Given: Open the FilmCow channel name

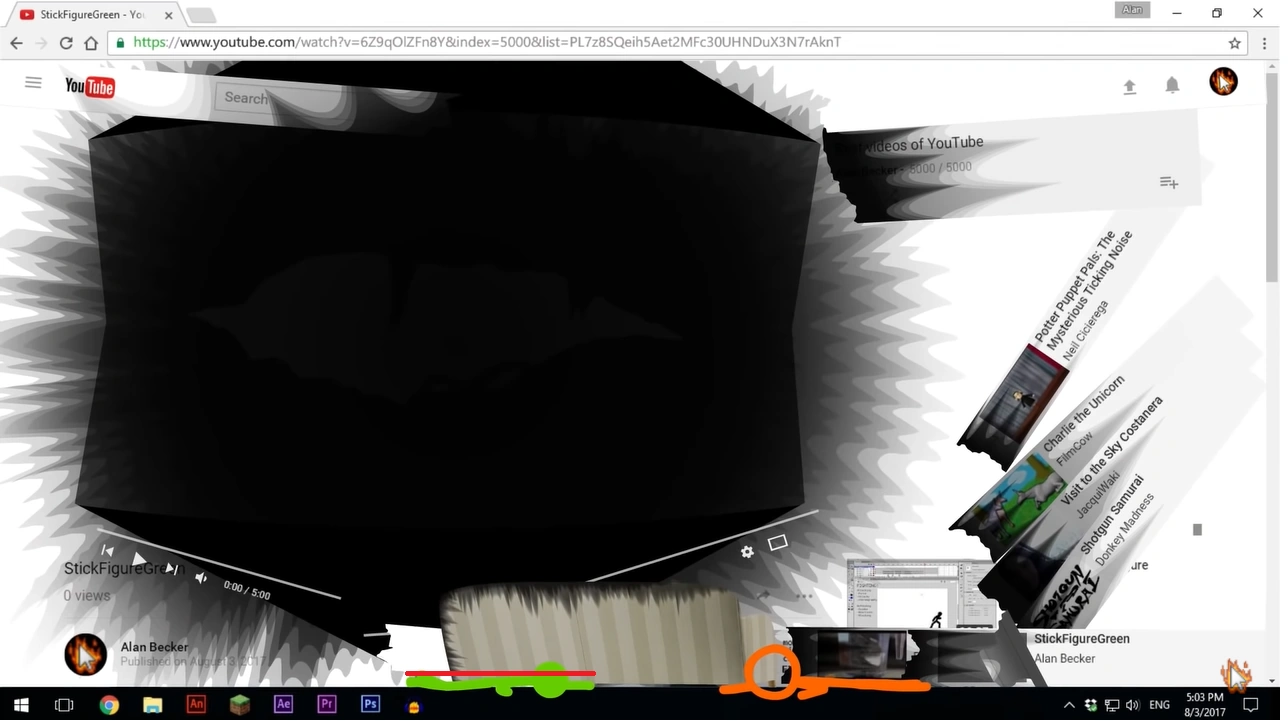Looking at the screenshot, I should [1075, 449].
